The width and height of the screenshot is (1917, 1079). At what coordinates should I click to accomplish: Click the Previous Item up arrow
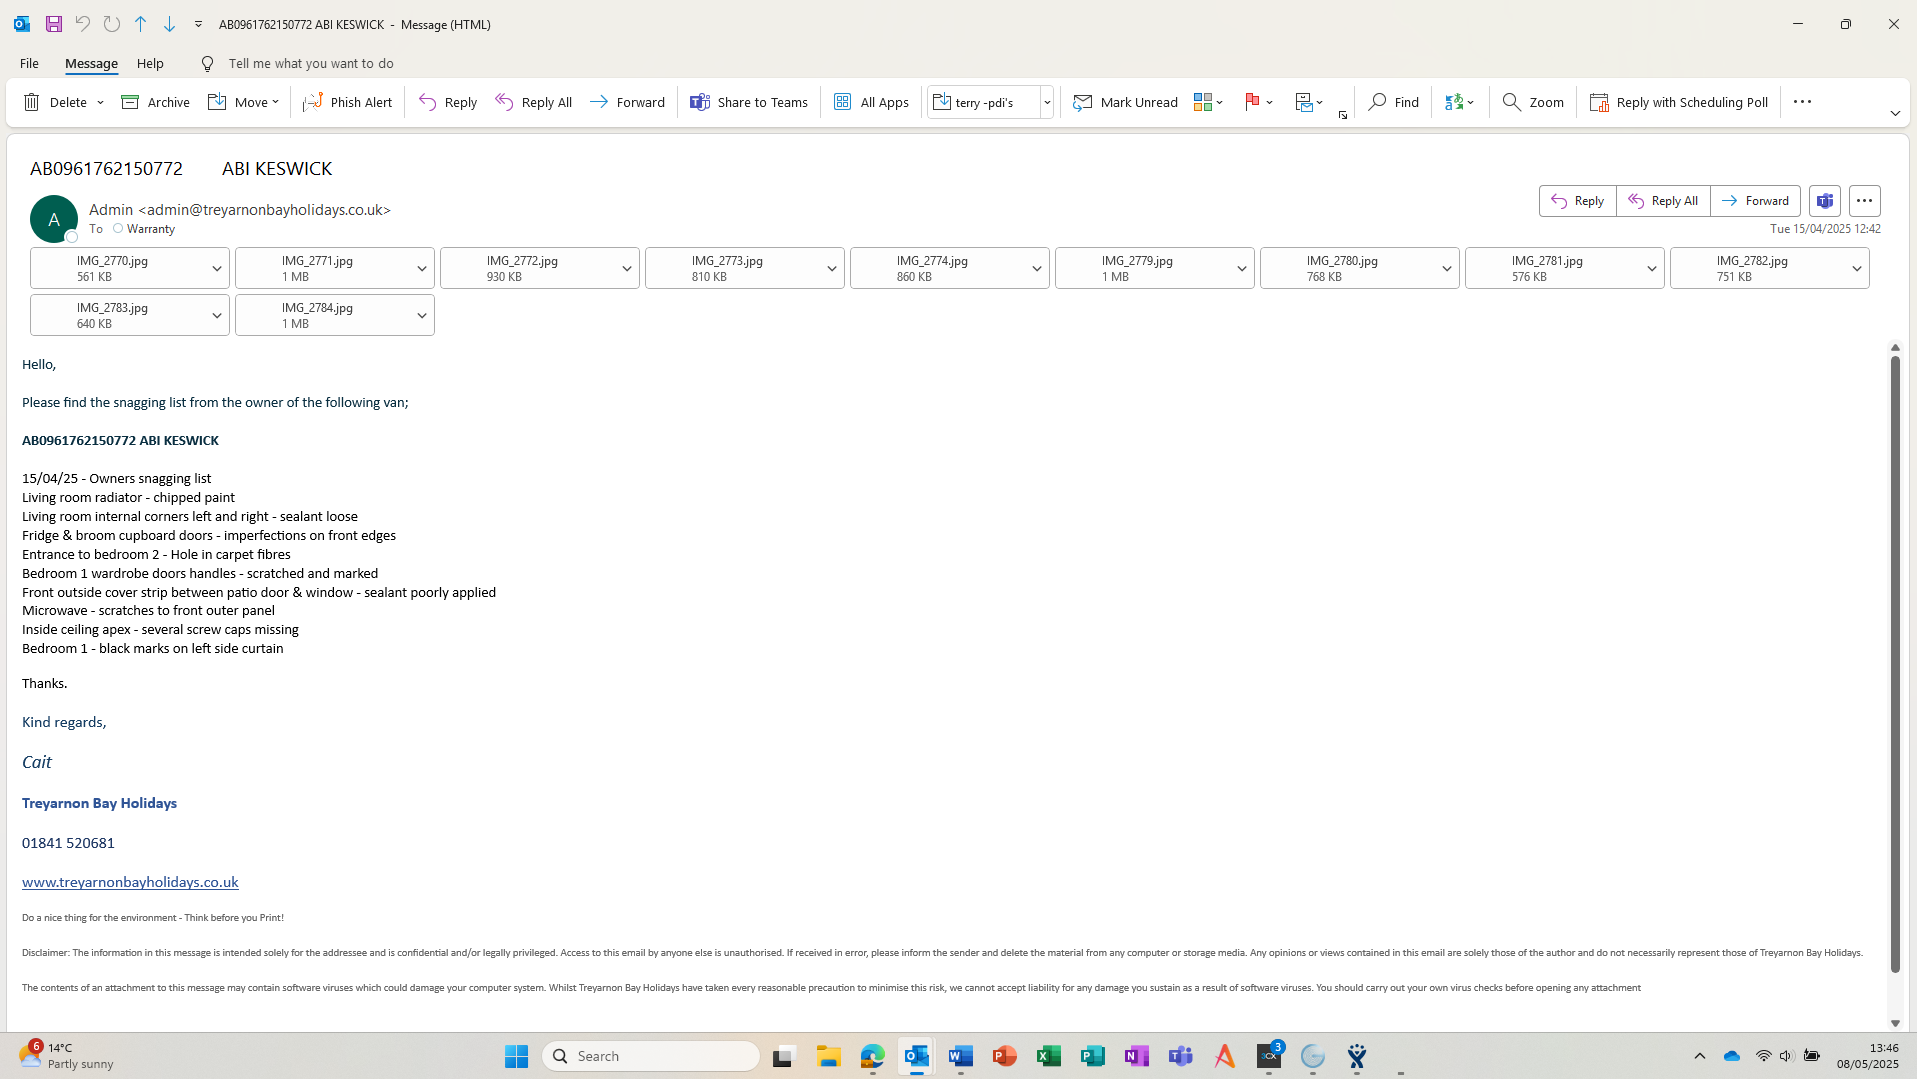pos(141,24)
